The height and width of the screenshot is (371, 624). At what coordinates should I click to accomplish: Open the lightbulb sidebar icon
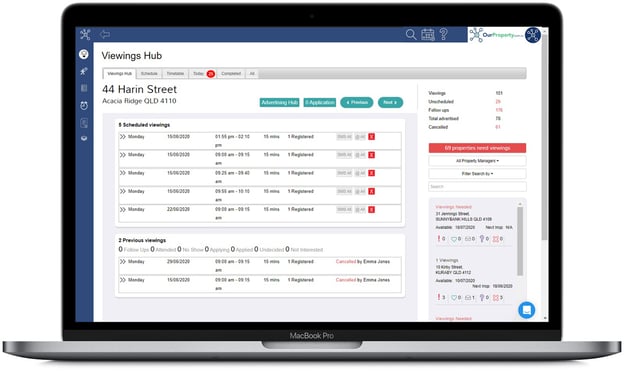coord(84,54)
